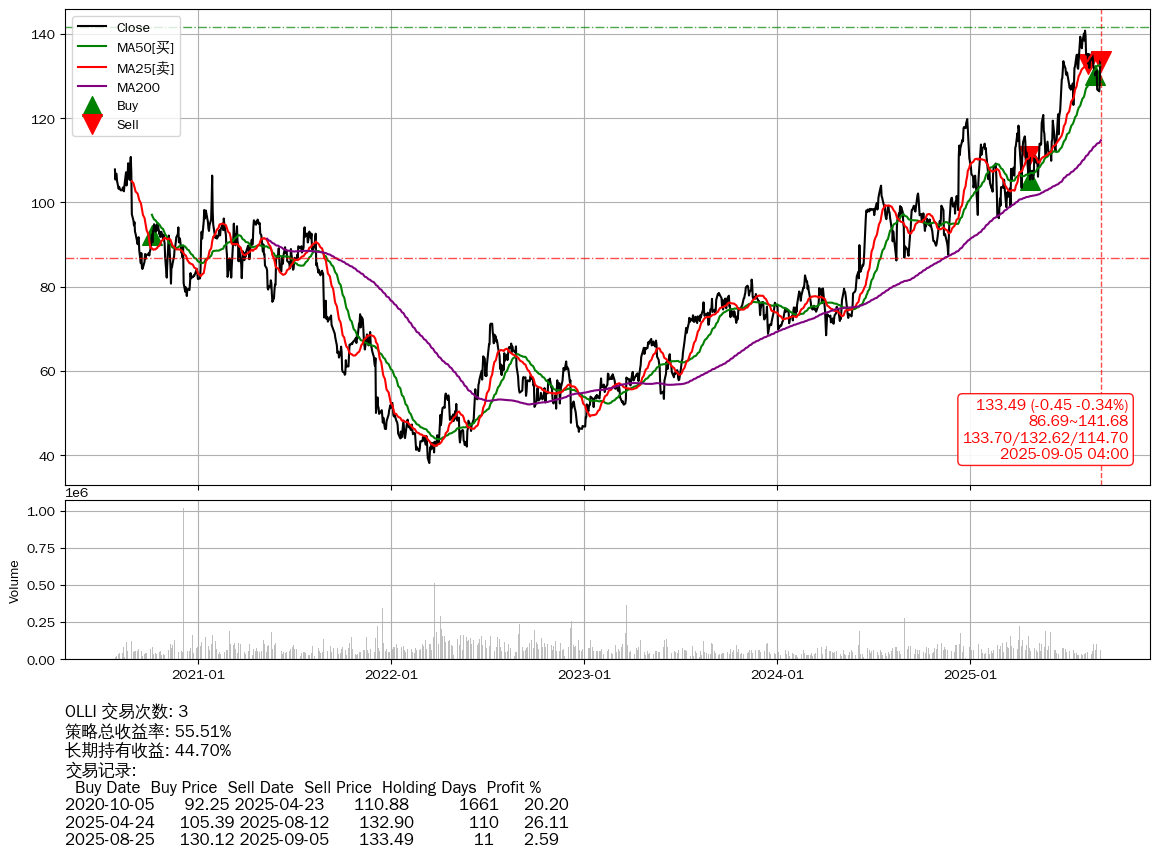
Task: Click the green buy marker from April 2025
Action: click(x=1030, y=180)
